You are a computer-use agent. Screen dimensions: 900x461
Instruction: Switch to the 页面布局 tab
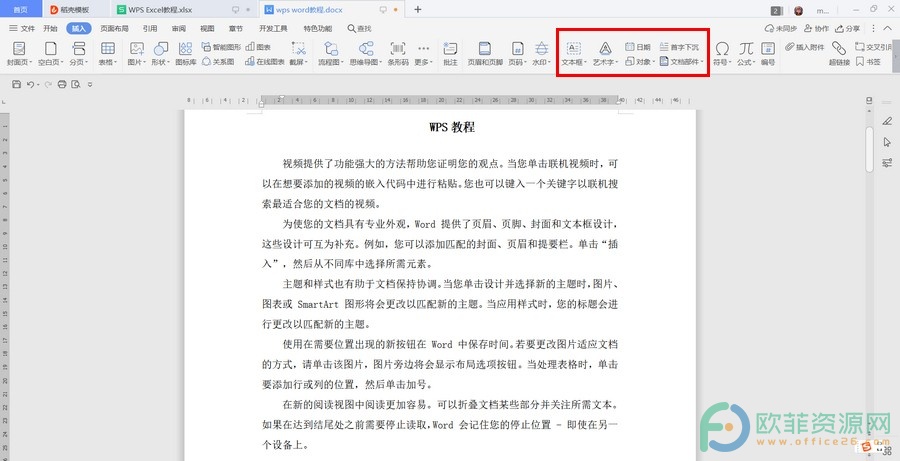point(114,28)
